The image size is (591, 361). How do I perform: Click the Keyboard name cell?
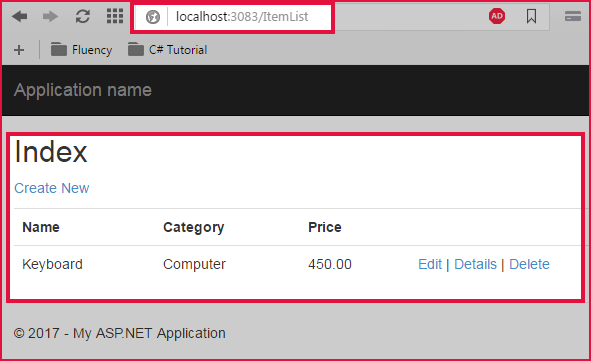(x=52, y=264)
